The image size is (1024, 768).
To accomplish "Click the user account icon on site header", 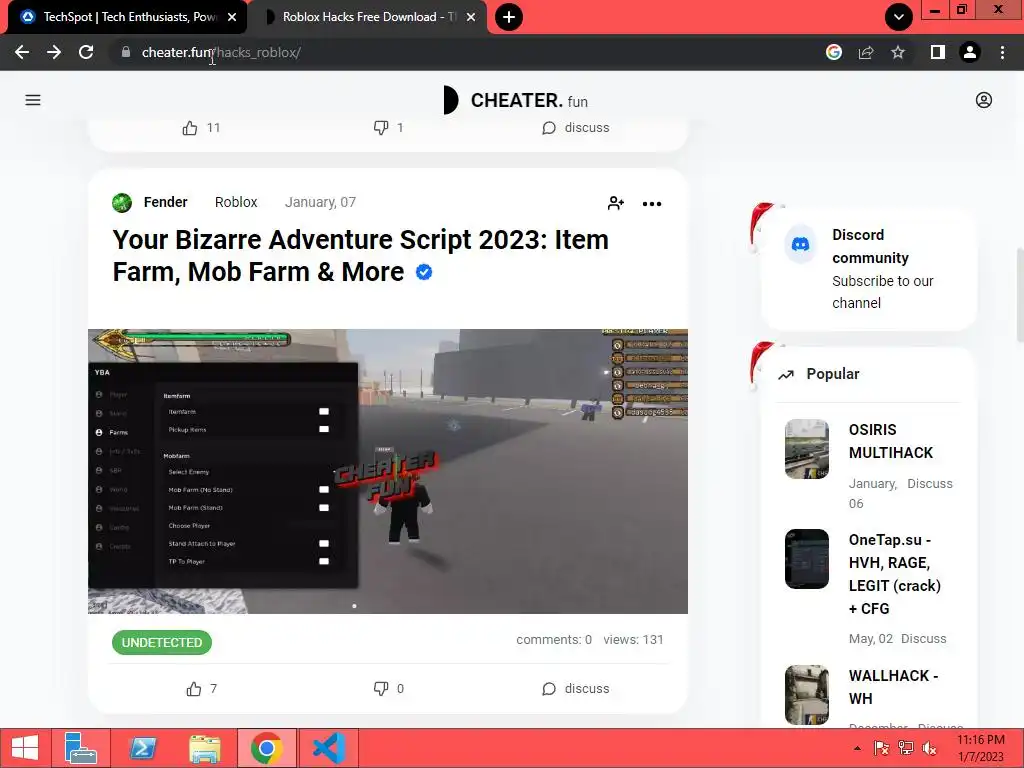I will pos(984,100).
